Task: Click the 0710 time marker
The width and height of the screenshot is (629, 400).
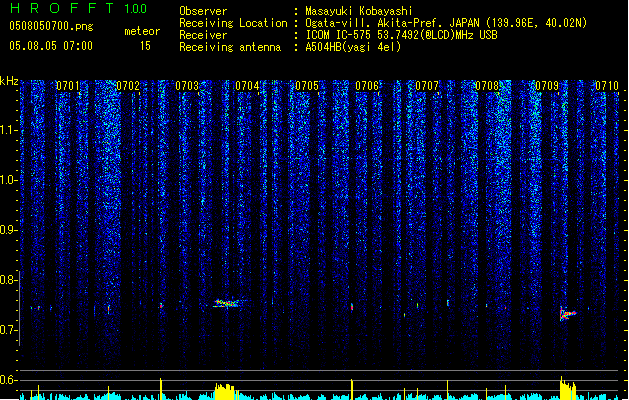Action: 607,86
